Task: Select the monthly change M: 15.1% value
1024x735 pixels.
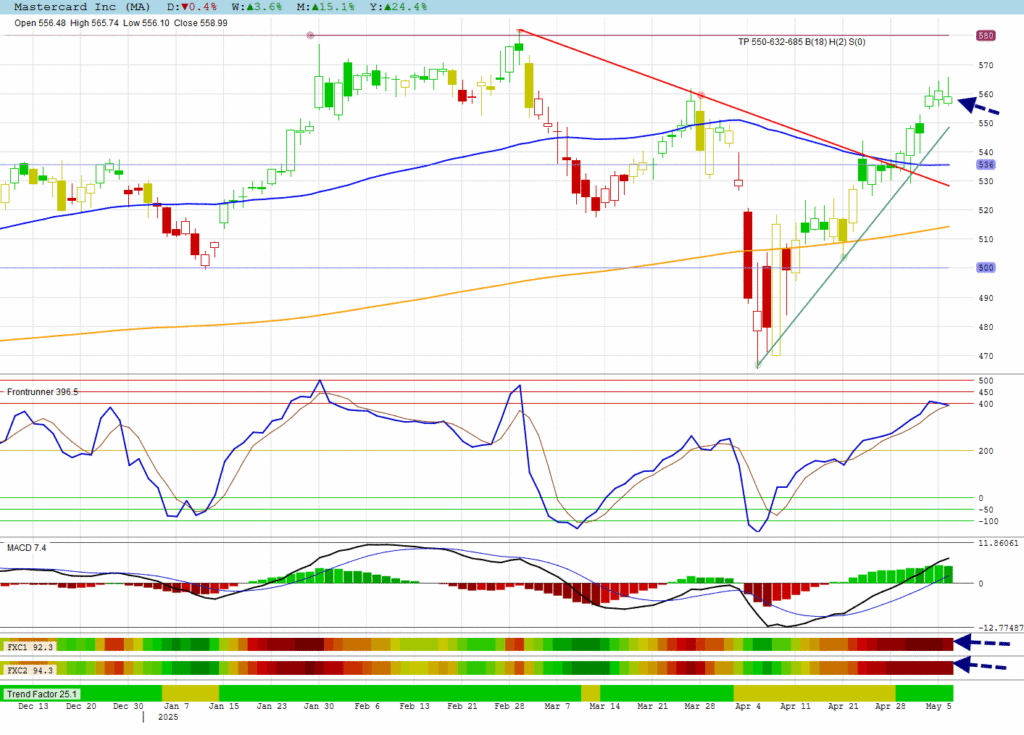Action: click(x=325, y=7)
